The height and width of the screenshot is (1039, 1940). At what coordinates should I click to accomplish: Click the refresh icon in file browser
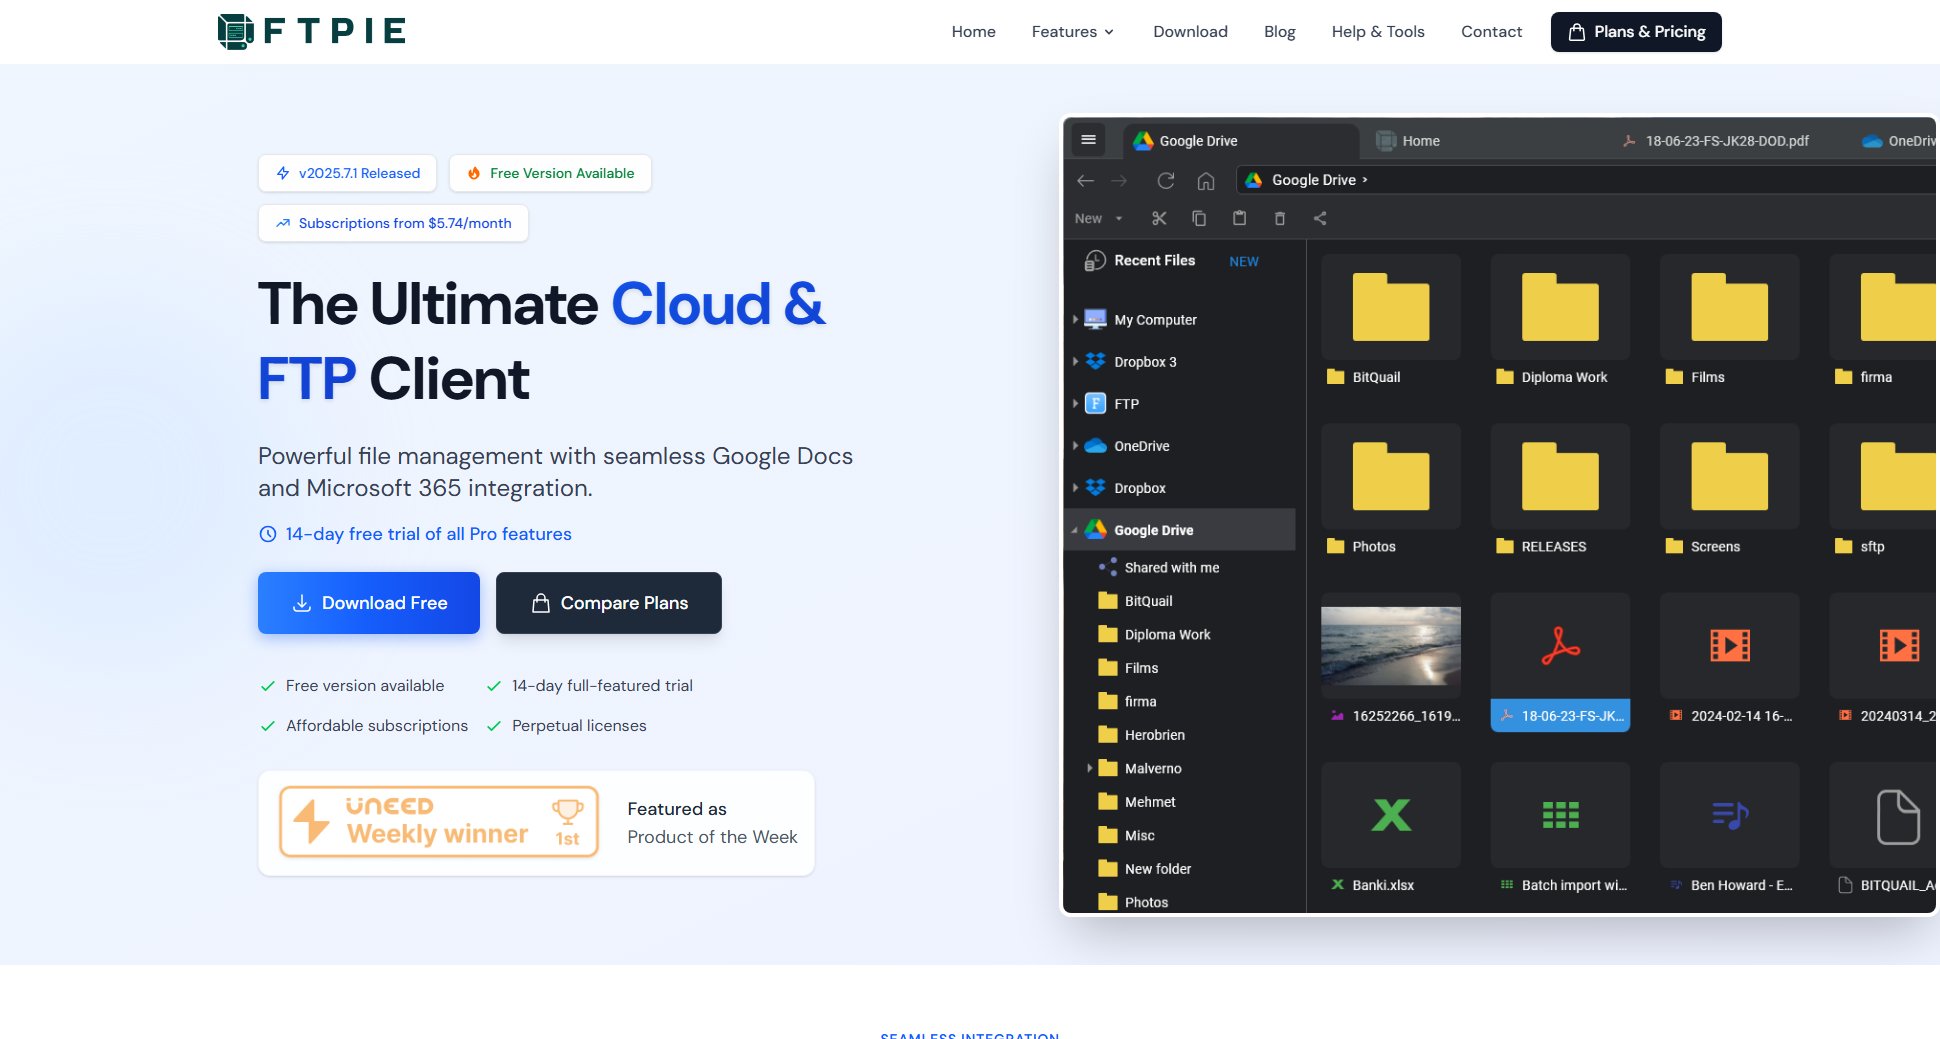[1165, 180]
